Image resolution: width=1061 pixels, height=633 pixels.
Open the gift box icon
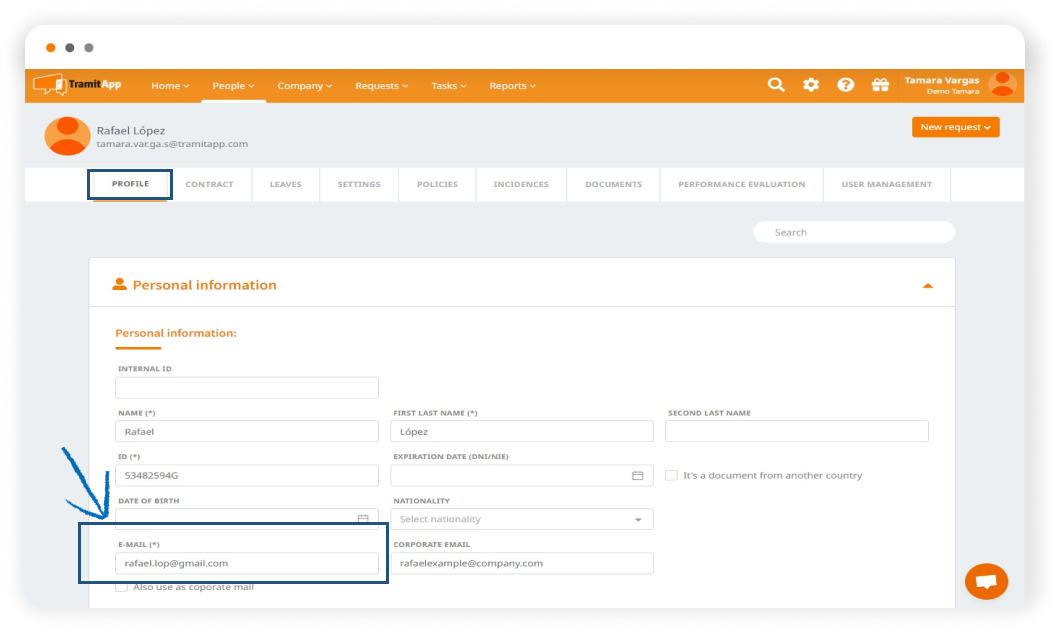(x=880, y=85)
